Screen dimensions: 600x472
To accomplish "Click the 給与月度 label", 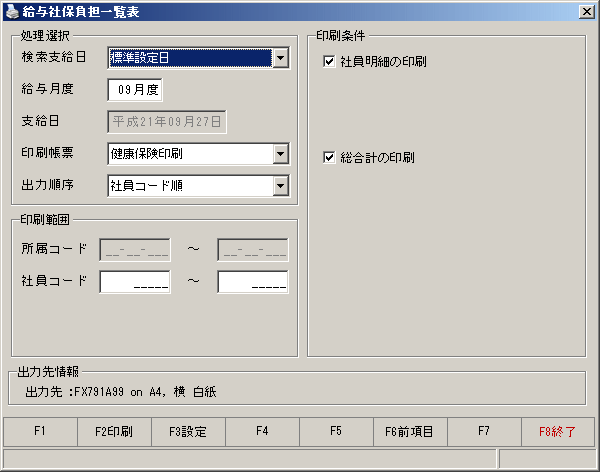I will click(47, 89).
